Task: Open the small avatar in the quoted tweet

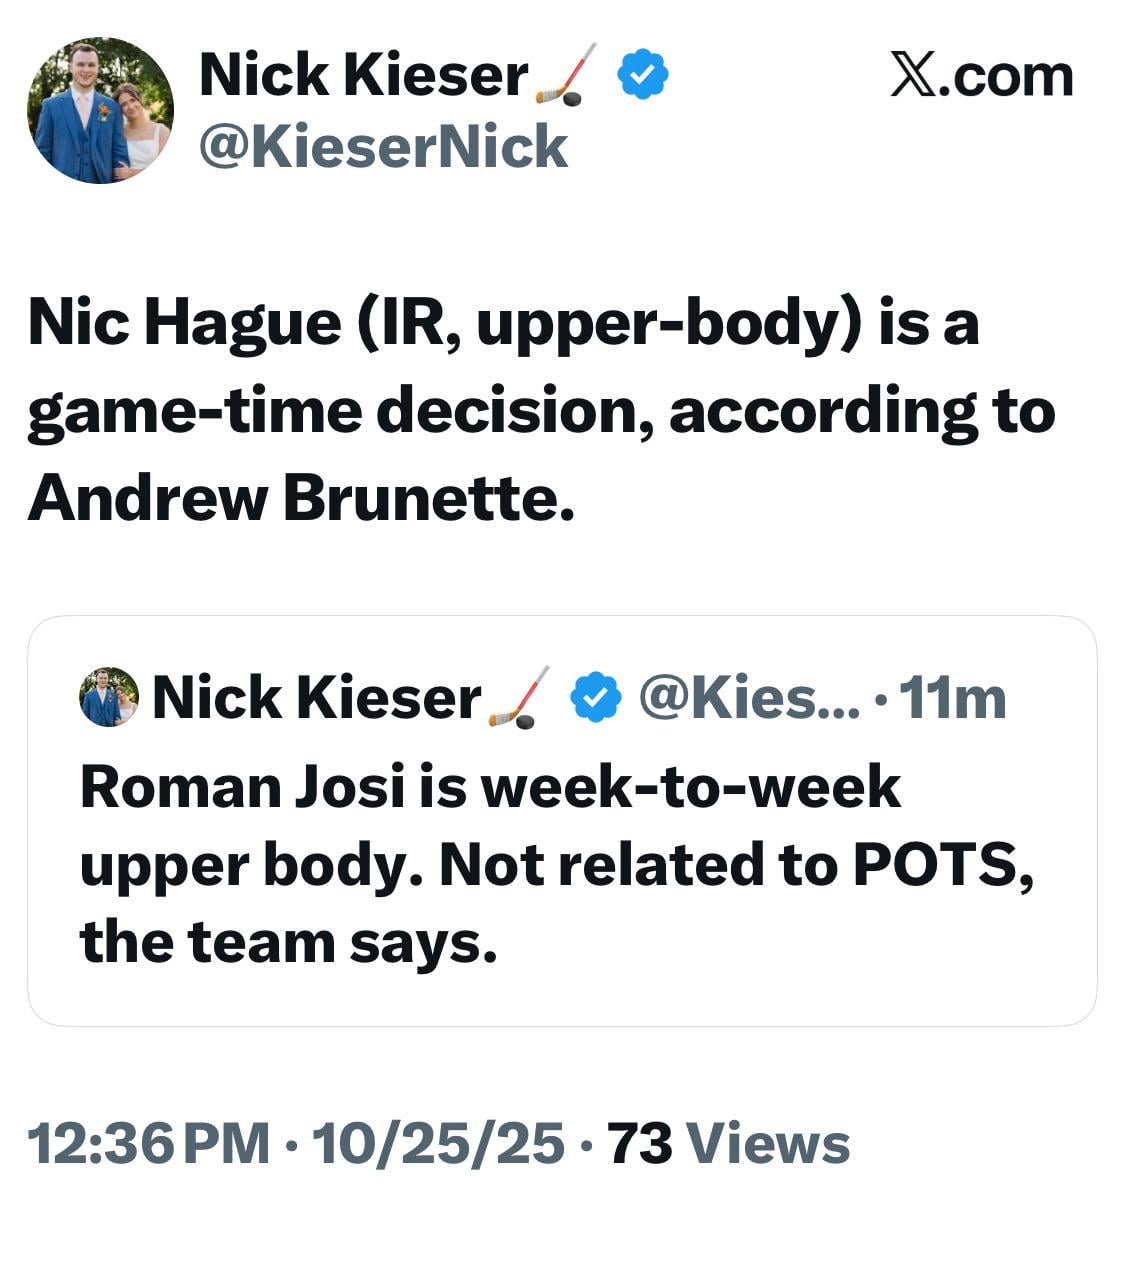Action: click(108, 696)
